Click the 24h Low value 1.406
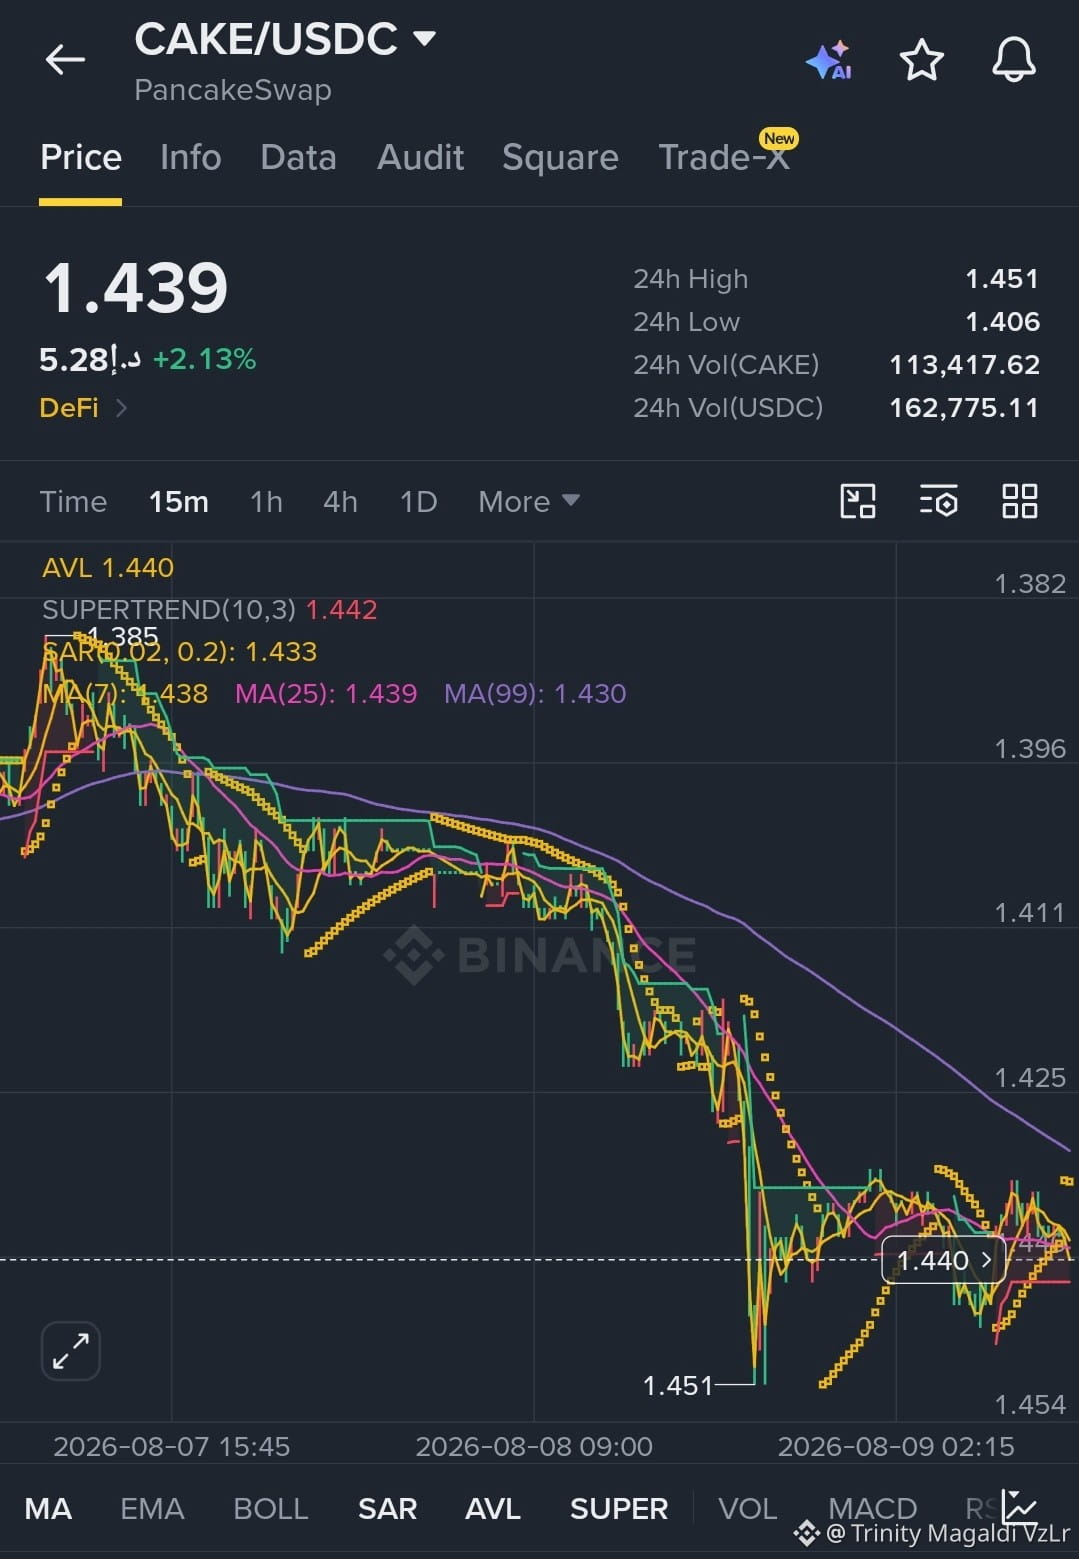The image size is (1079, 1559). pos(1002,322)
